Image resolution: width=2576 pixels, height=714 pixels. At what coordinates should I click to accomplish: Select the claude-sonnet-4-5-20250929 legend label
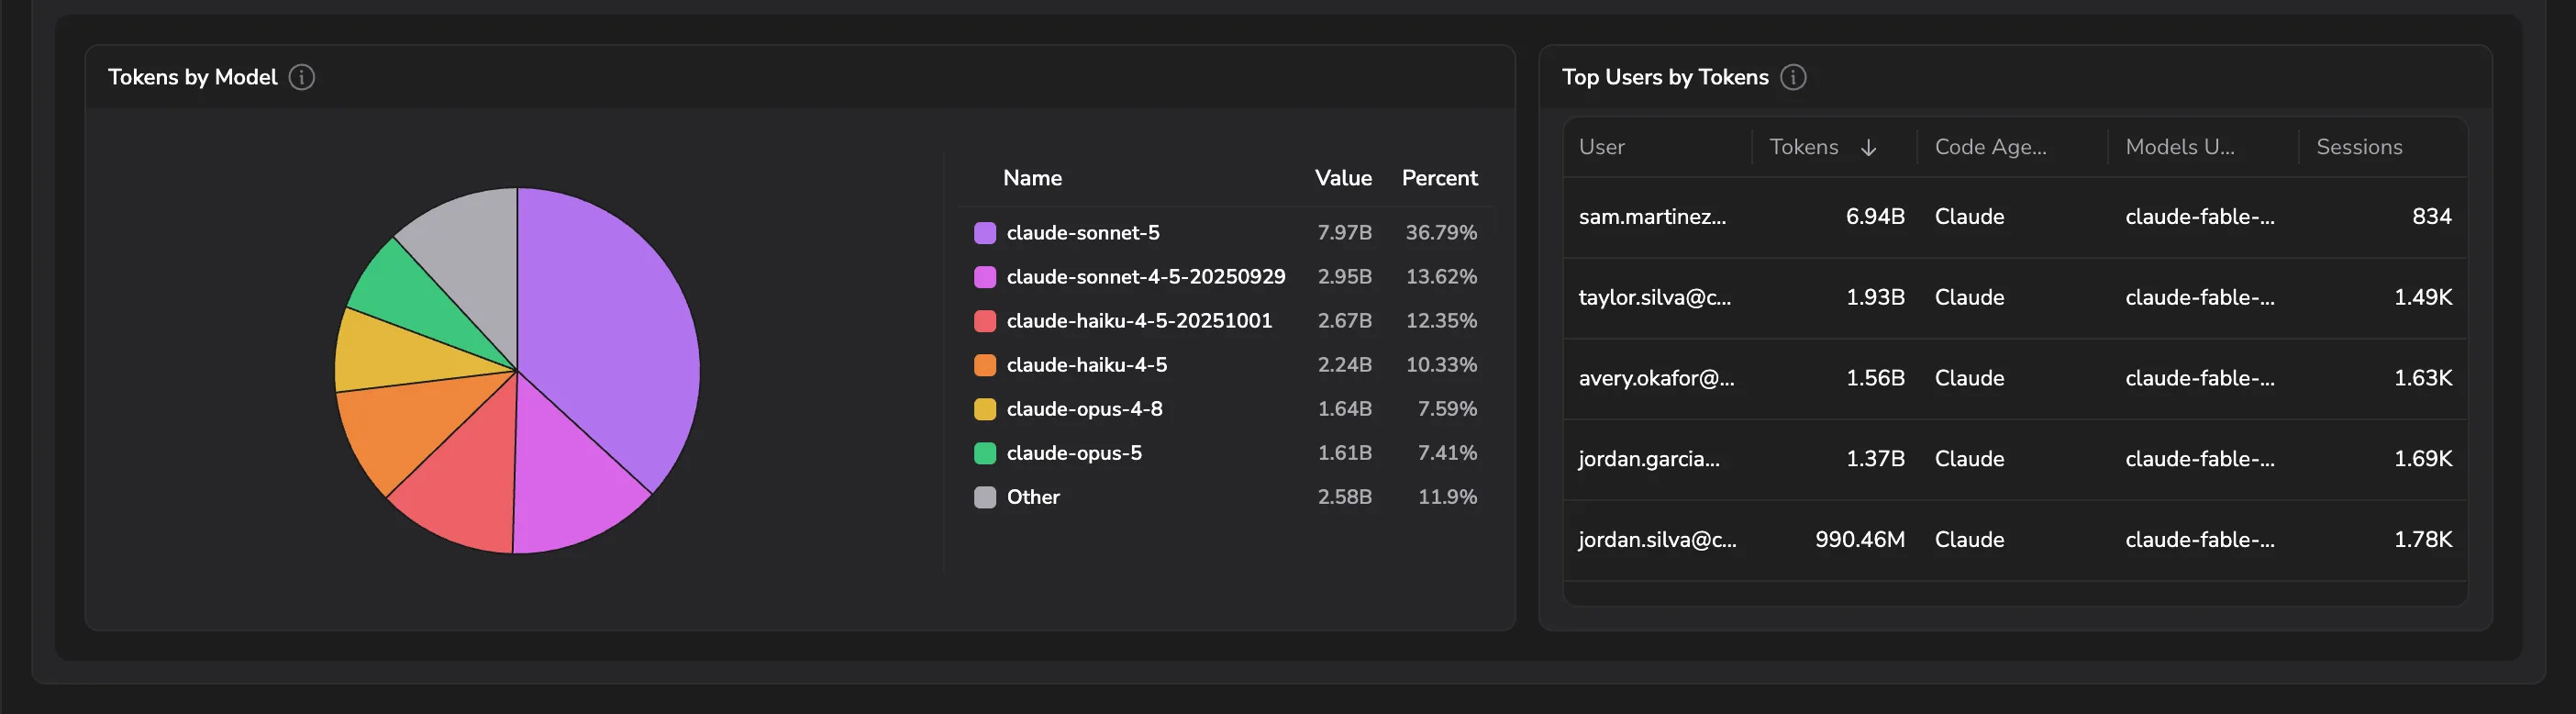click(1146, 277)
